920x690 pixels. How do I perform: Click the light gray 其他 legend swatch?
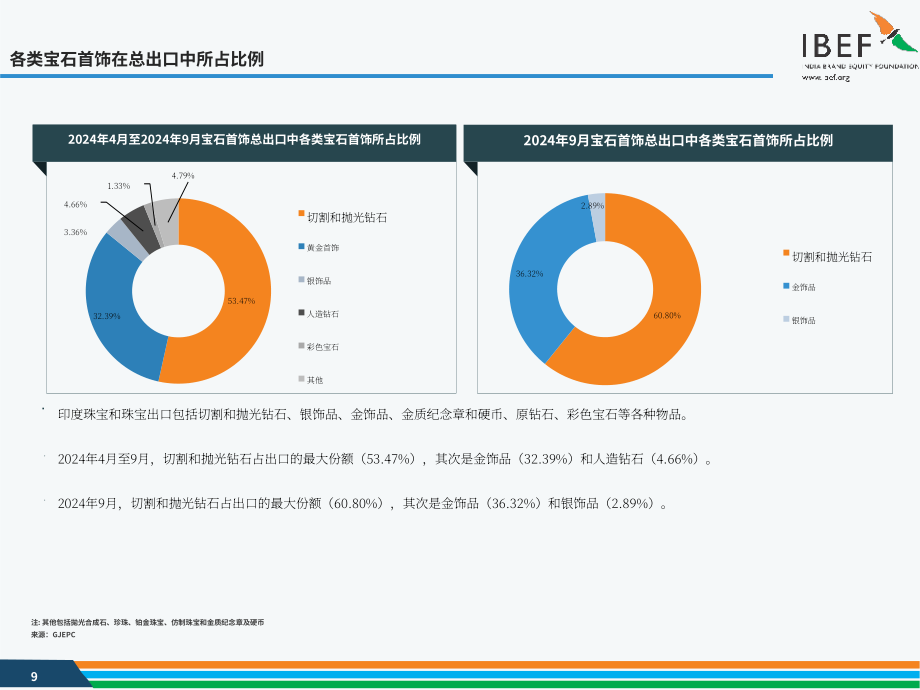point(301,379)
